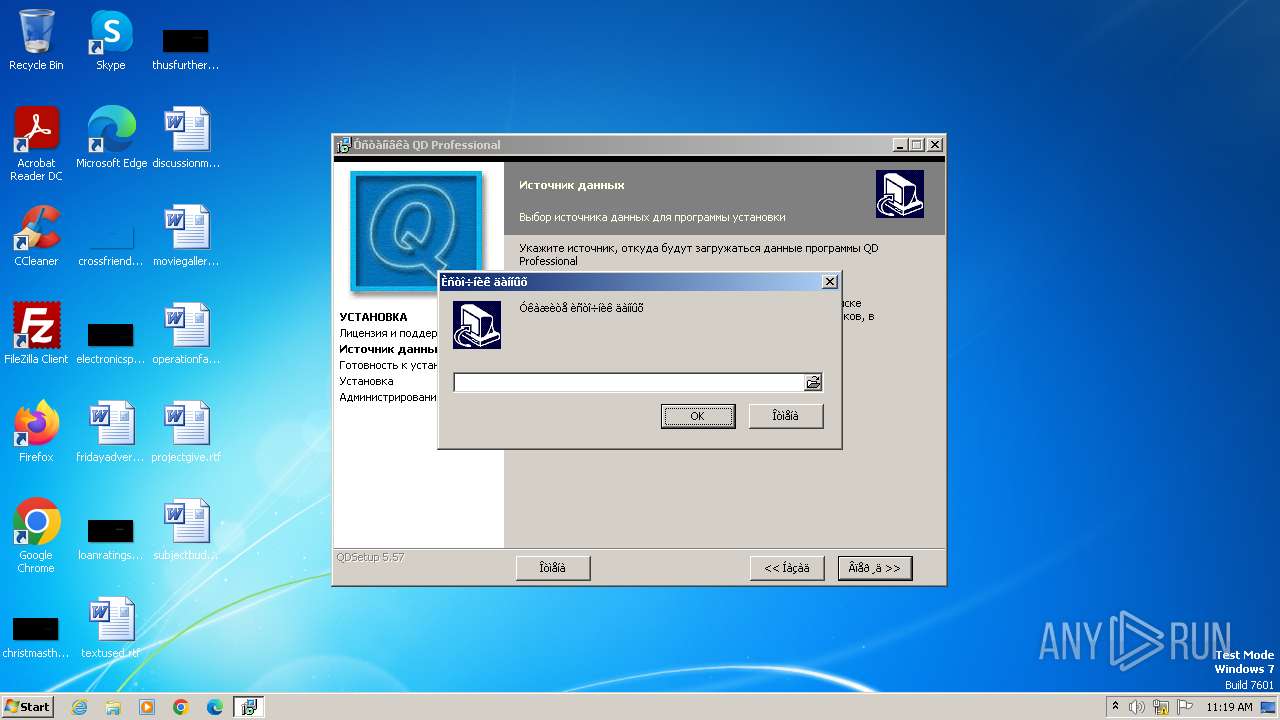Click the QDSetup 5.57 version label

pos(370,557)
